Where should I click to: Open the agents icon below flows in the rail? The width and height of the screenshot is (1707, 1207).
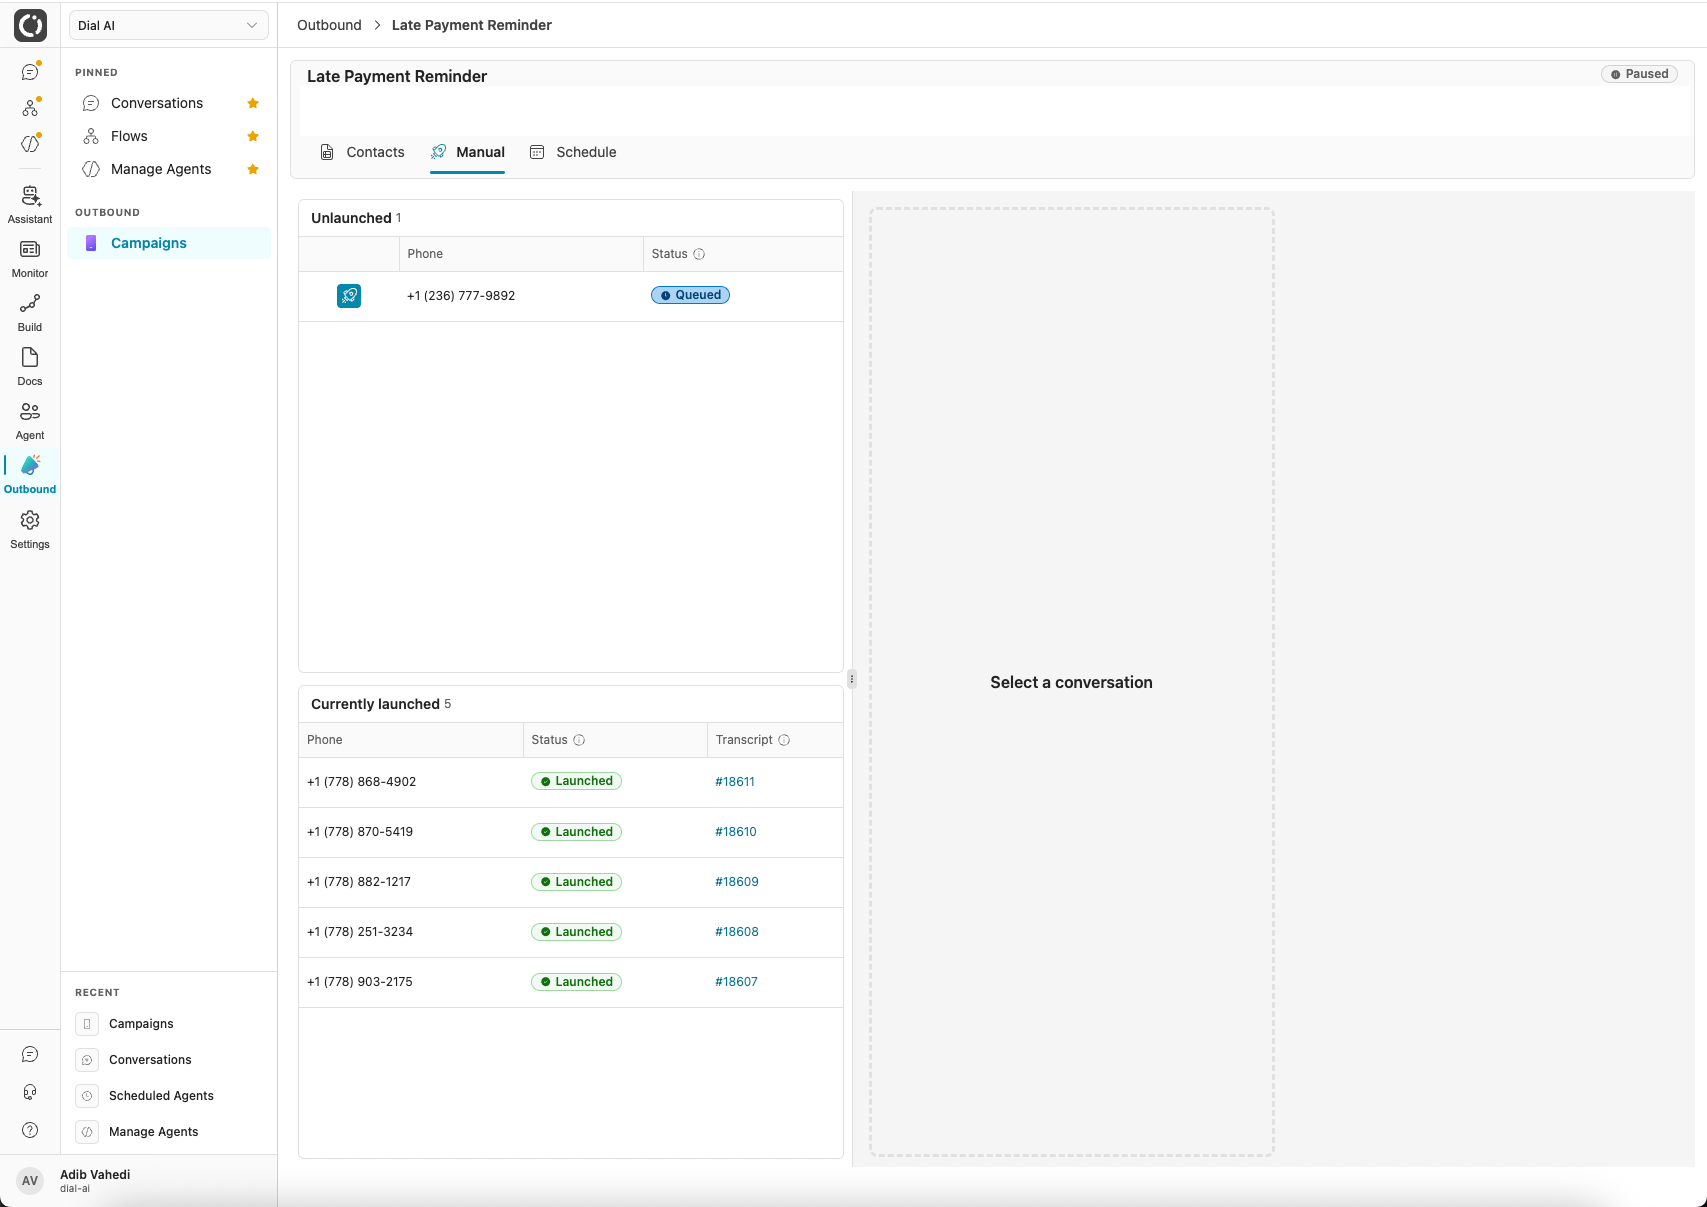[x=30, y=144]
